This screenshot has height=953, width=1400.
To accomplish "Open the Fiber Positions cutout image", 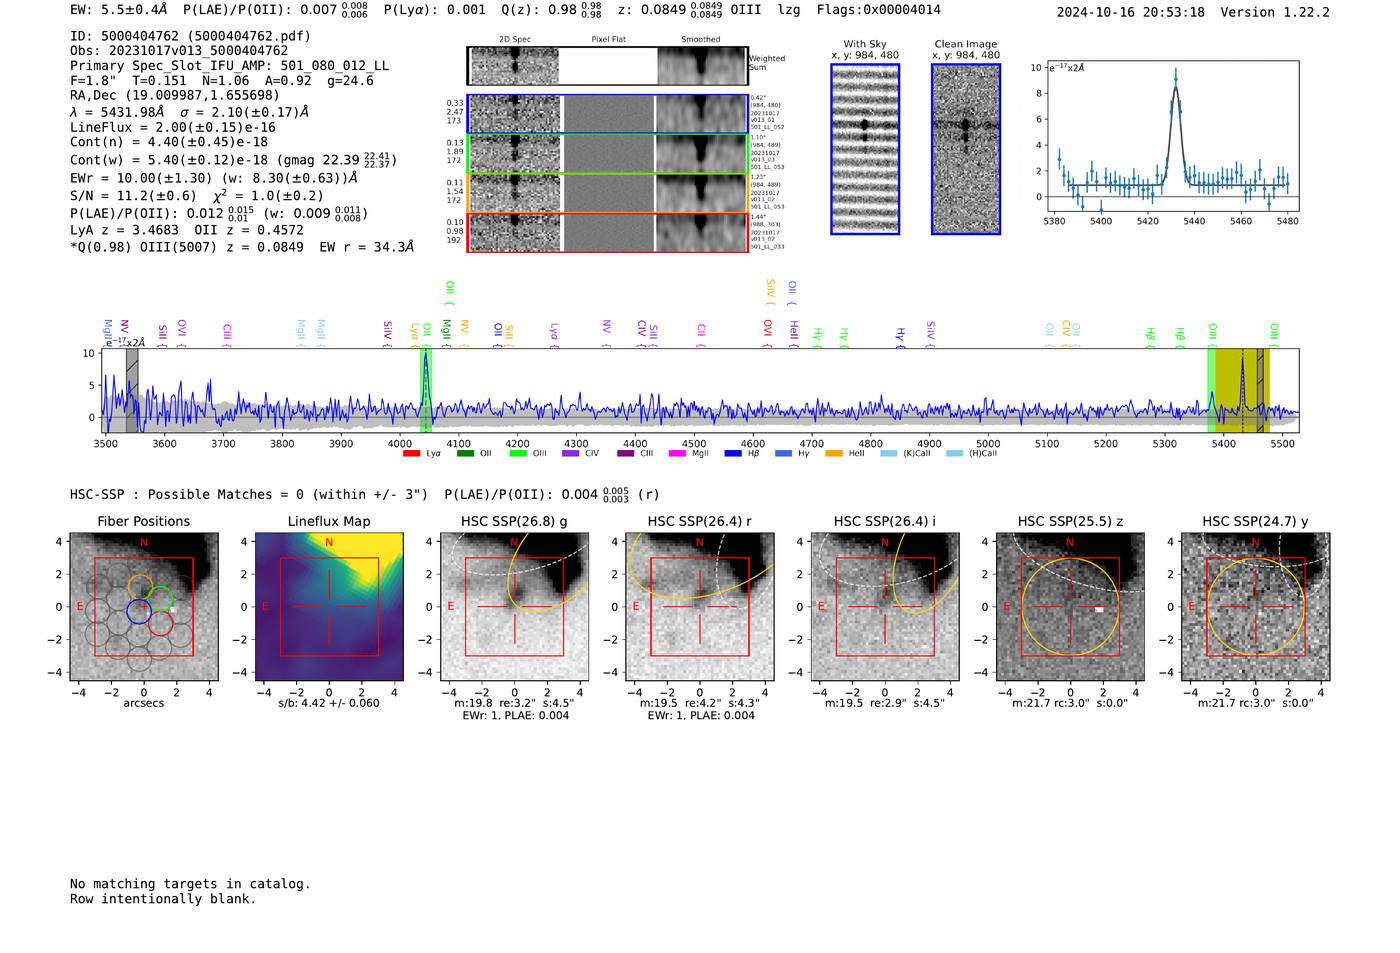I will click(x=144, y=607).
